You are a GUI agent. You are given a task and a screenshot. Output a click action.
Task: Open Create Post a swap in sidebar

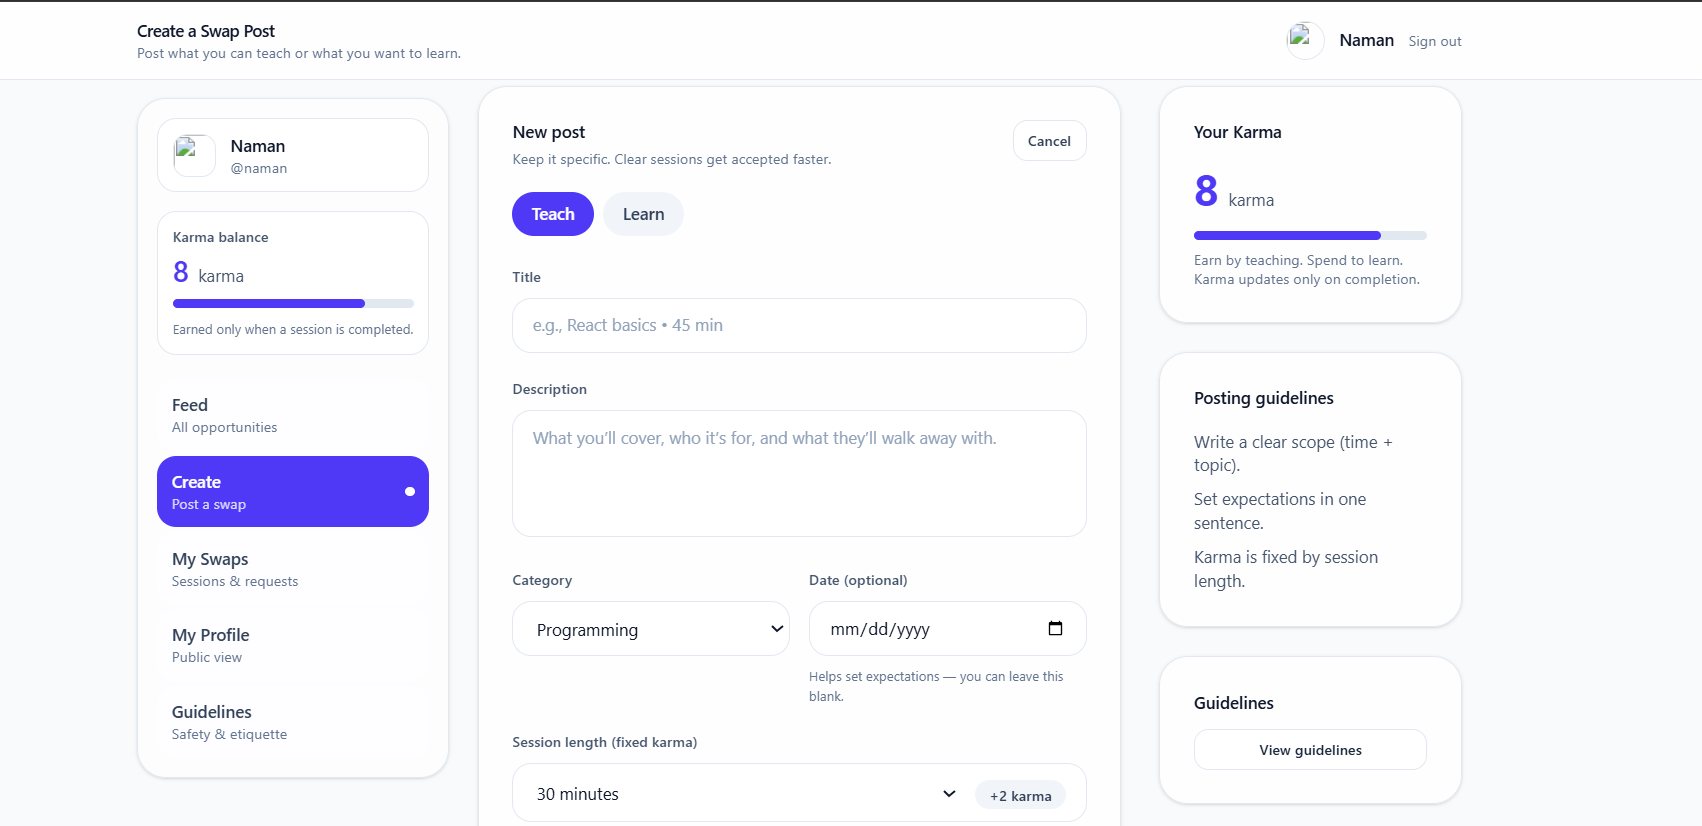[293, 492]
